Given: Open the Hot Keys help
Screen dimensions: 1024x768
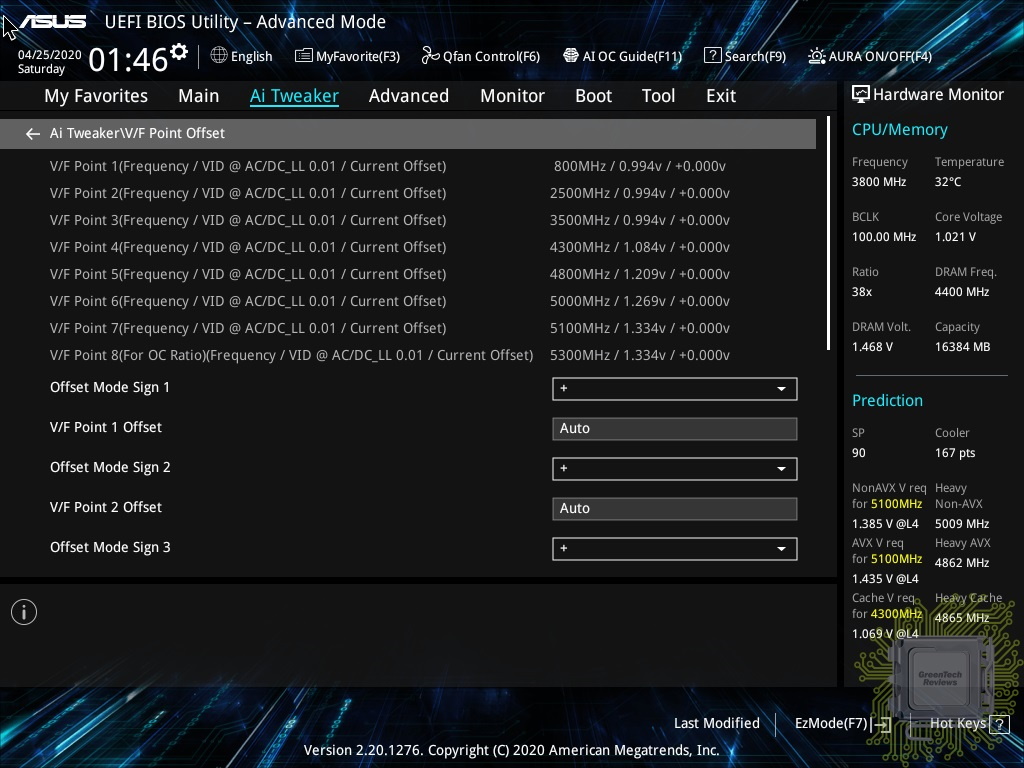Looking at the screenshot, I should (969, 724).
